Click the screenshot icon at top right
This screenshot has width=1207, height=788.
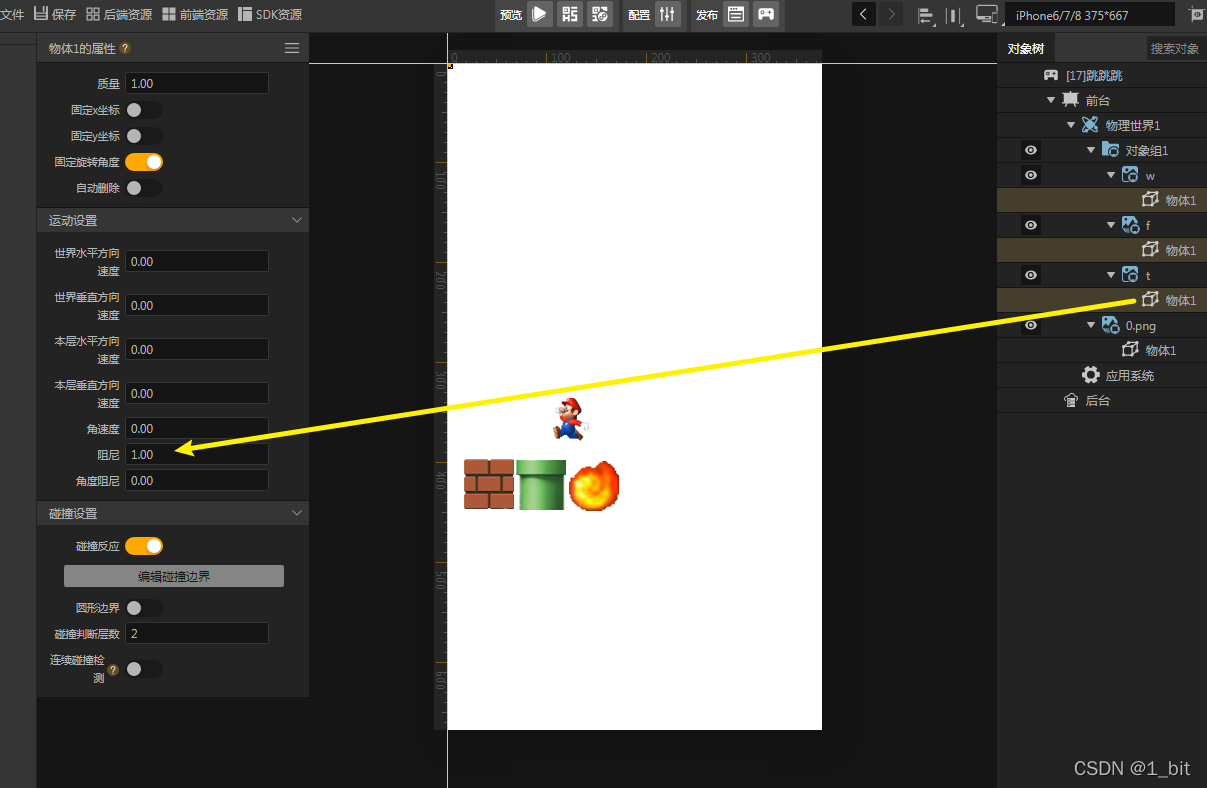pyautogui.click(x=1196, y=14)
